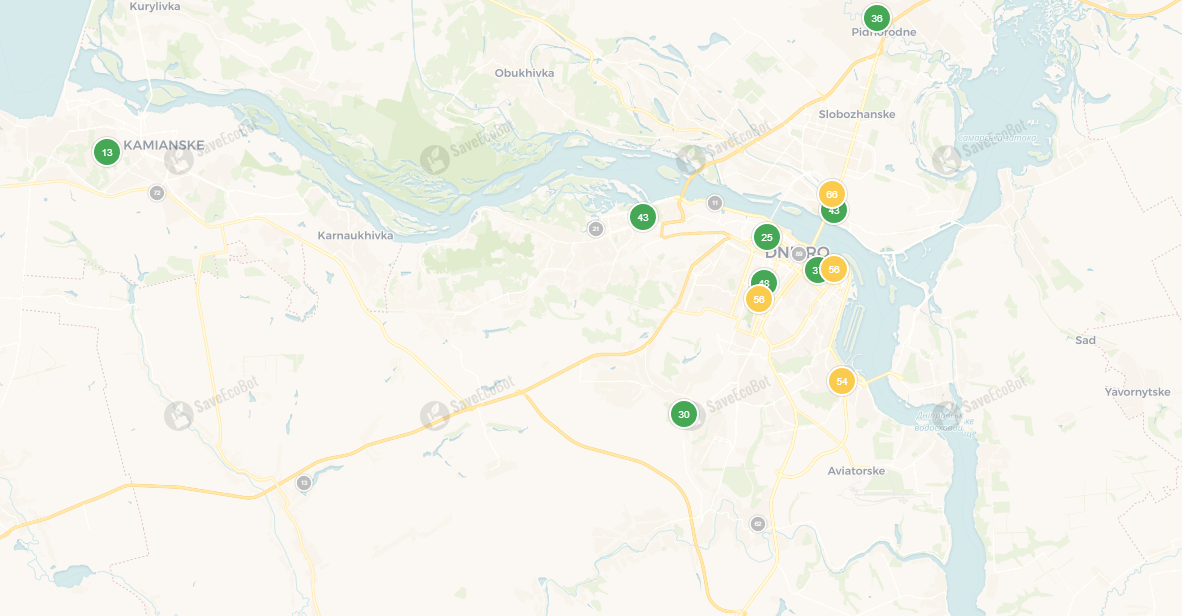The image size is (1182, 616).
Task: Click the gray road shield numbered 72
Action: tap(157, 192)
